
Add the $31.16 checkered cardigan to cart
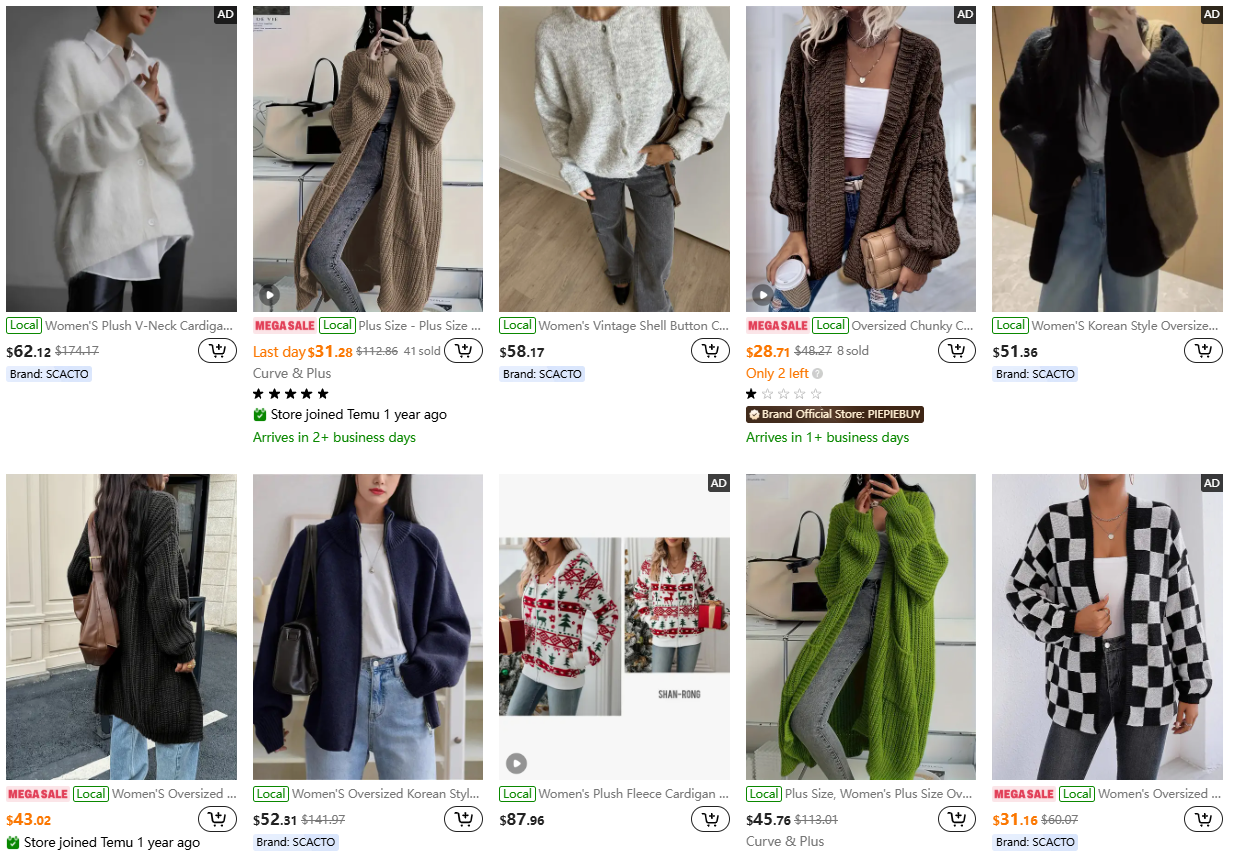1203,820
